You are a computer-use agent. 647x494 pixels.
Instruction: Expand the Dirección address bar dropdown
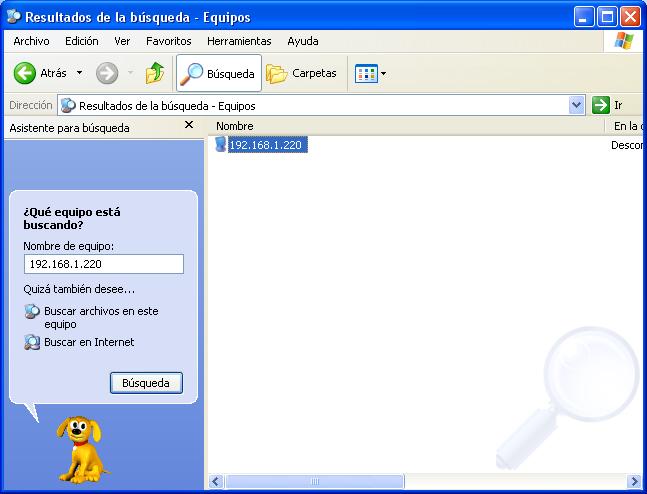pos(576,104)
